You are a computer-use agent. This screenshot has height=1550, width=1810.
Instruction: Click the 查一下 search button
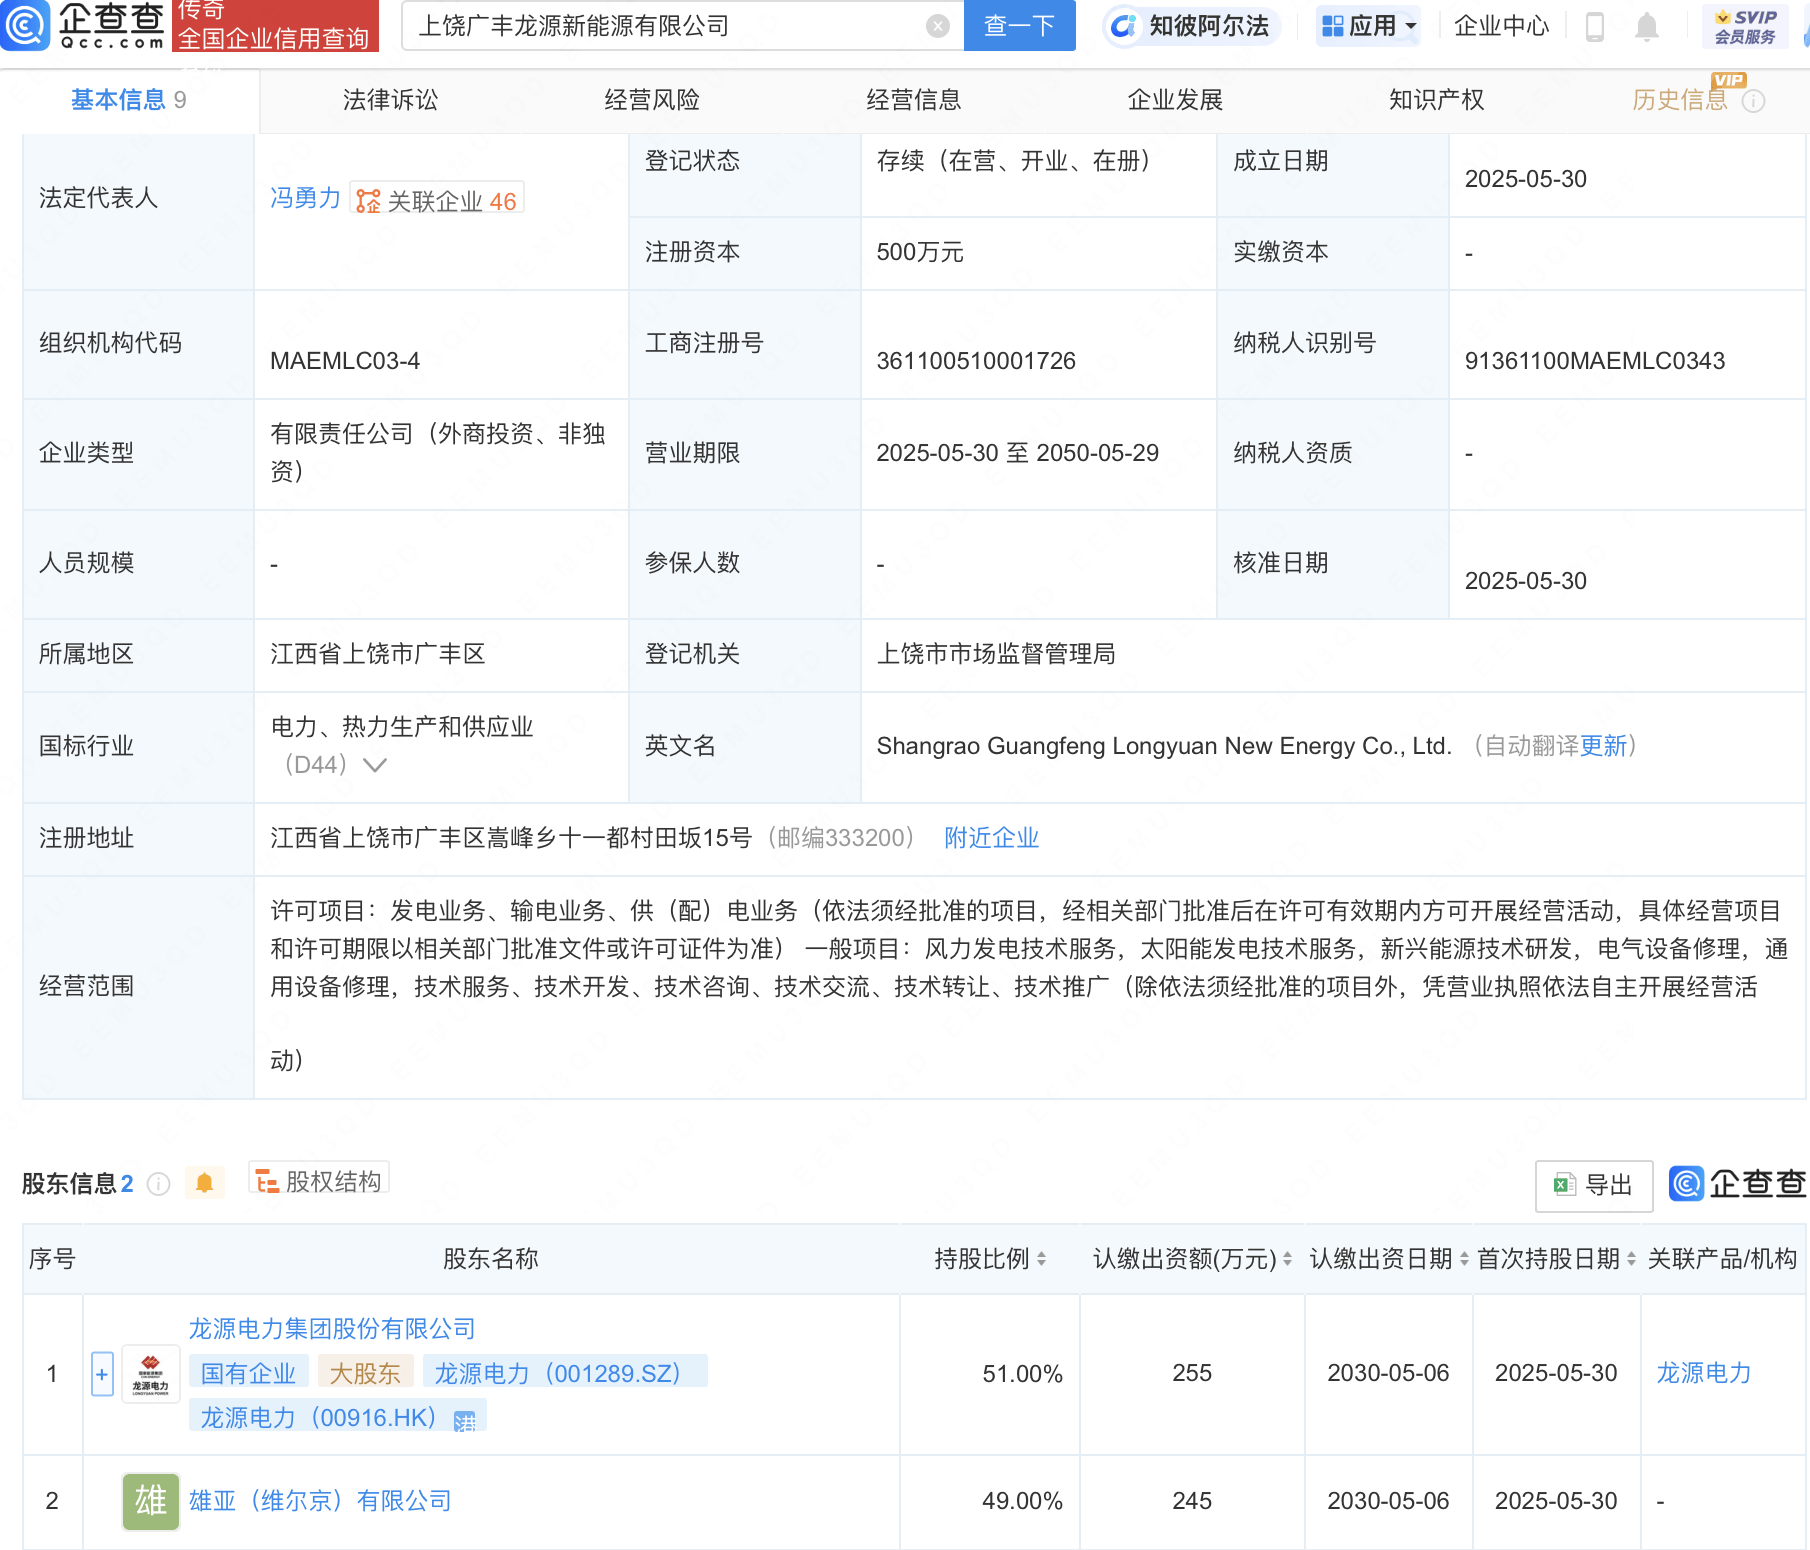coord(1019,26)
